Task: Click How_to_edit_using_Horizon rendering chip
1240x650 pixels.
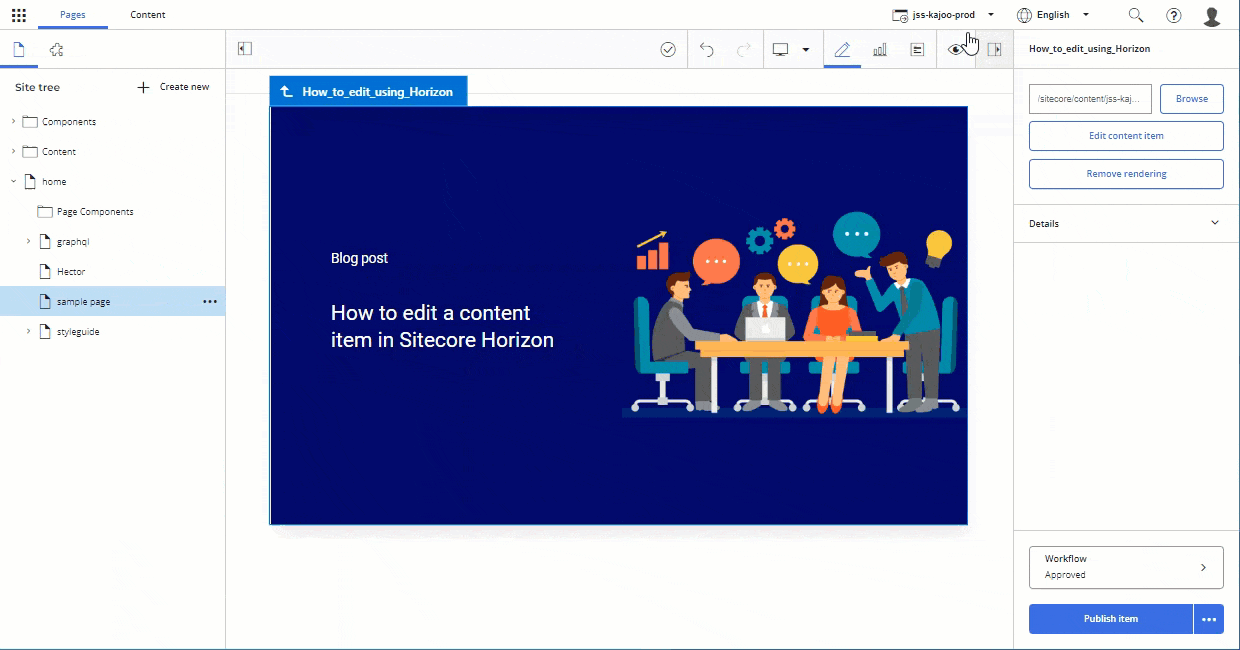Action: pos(368,91)
